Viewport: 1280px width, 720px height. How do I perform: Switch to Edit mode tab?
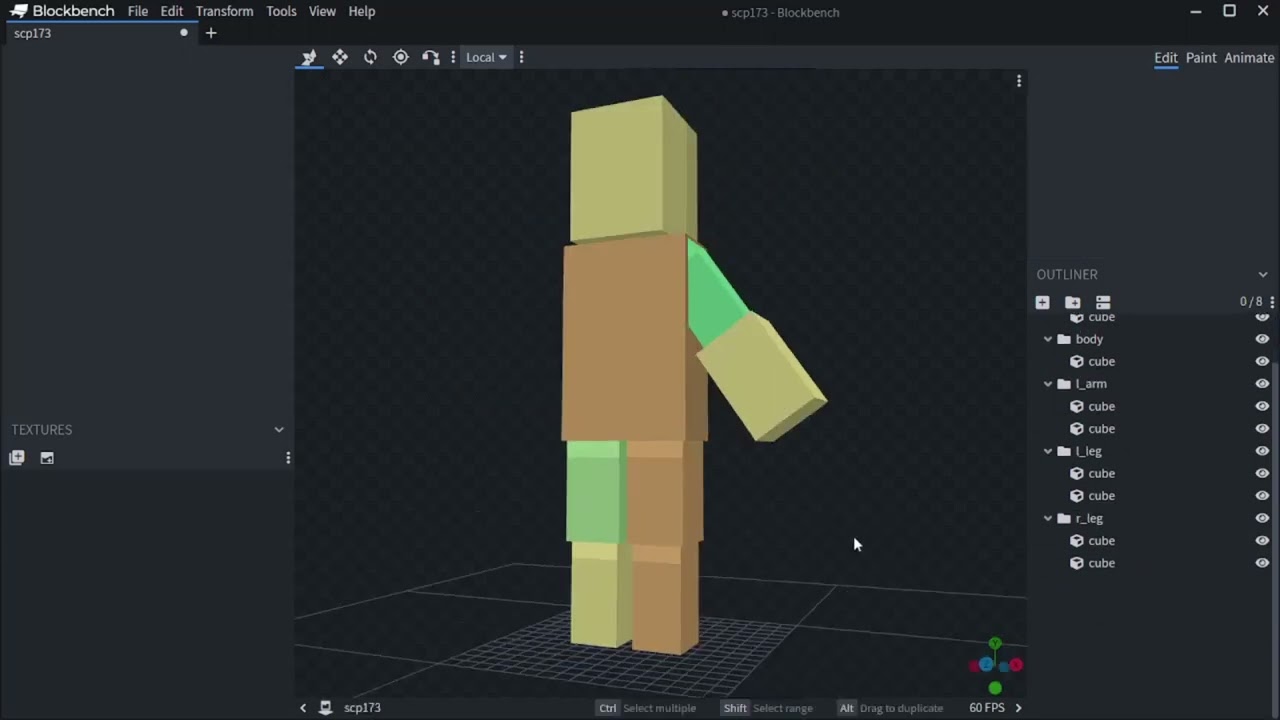click(1166, 58)
